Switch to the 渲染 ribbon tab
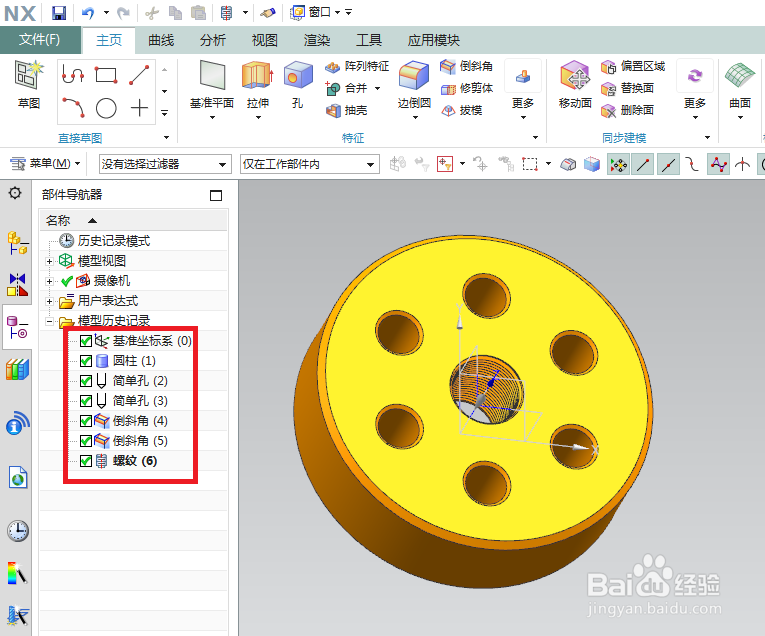Image resolution: width=765 pixels, height=636 pixels. click(x=317, y=40)
